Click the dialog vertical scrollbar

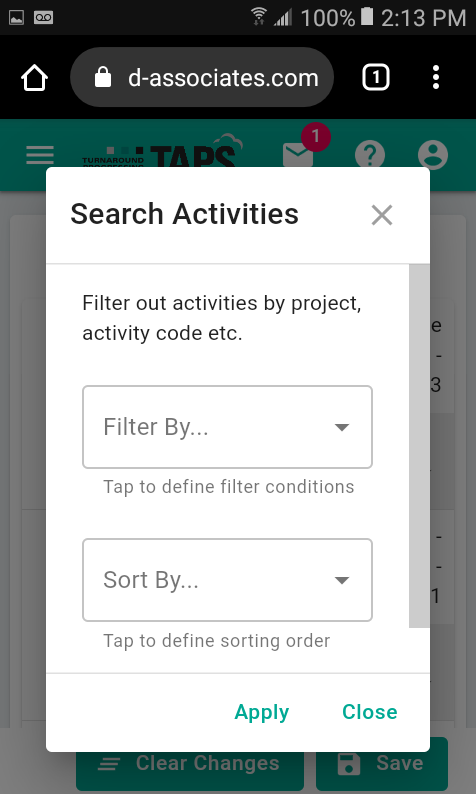coord(419,446)
